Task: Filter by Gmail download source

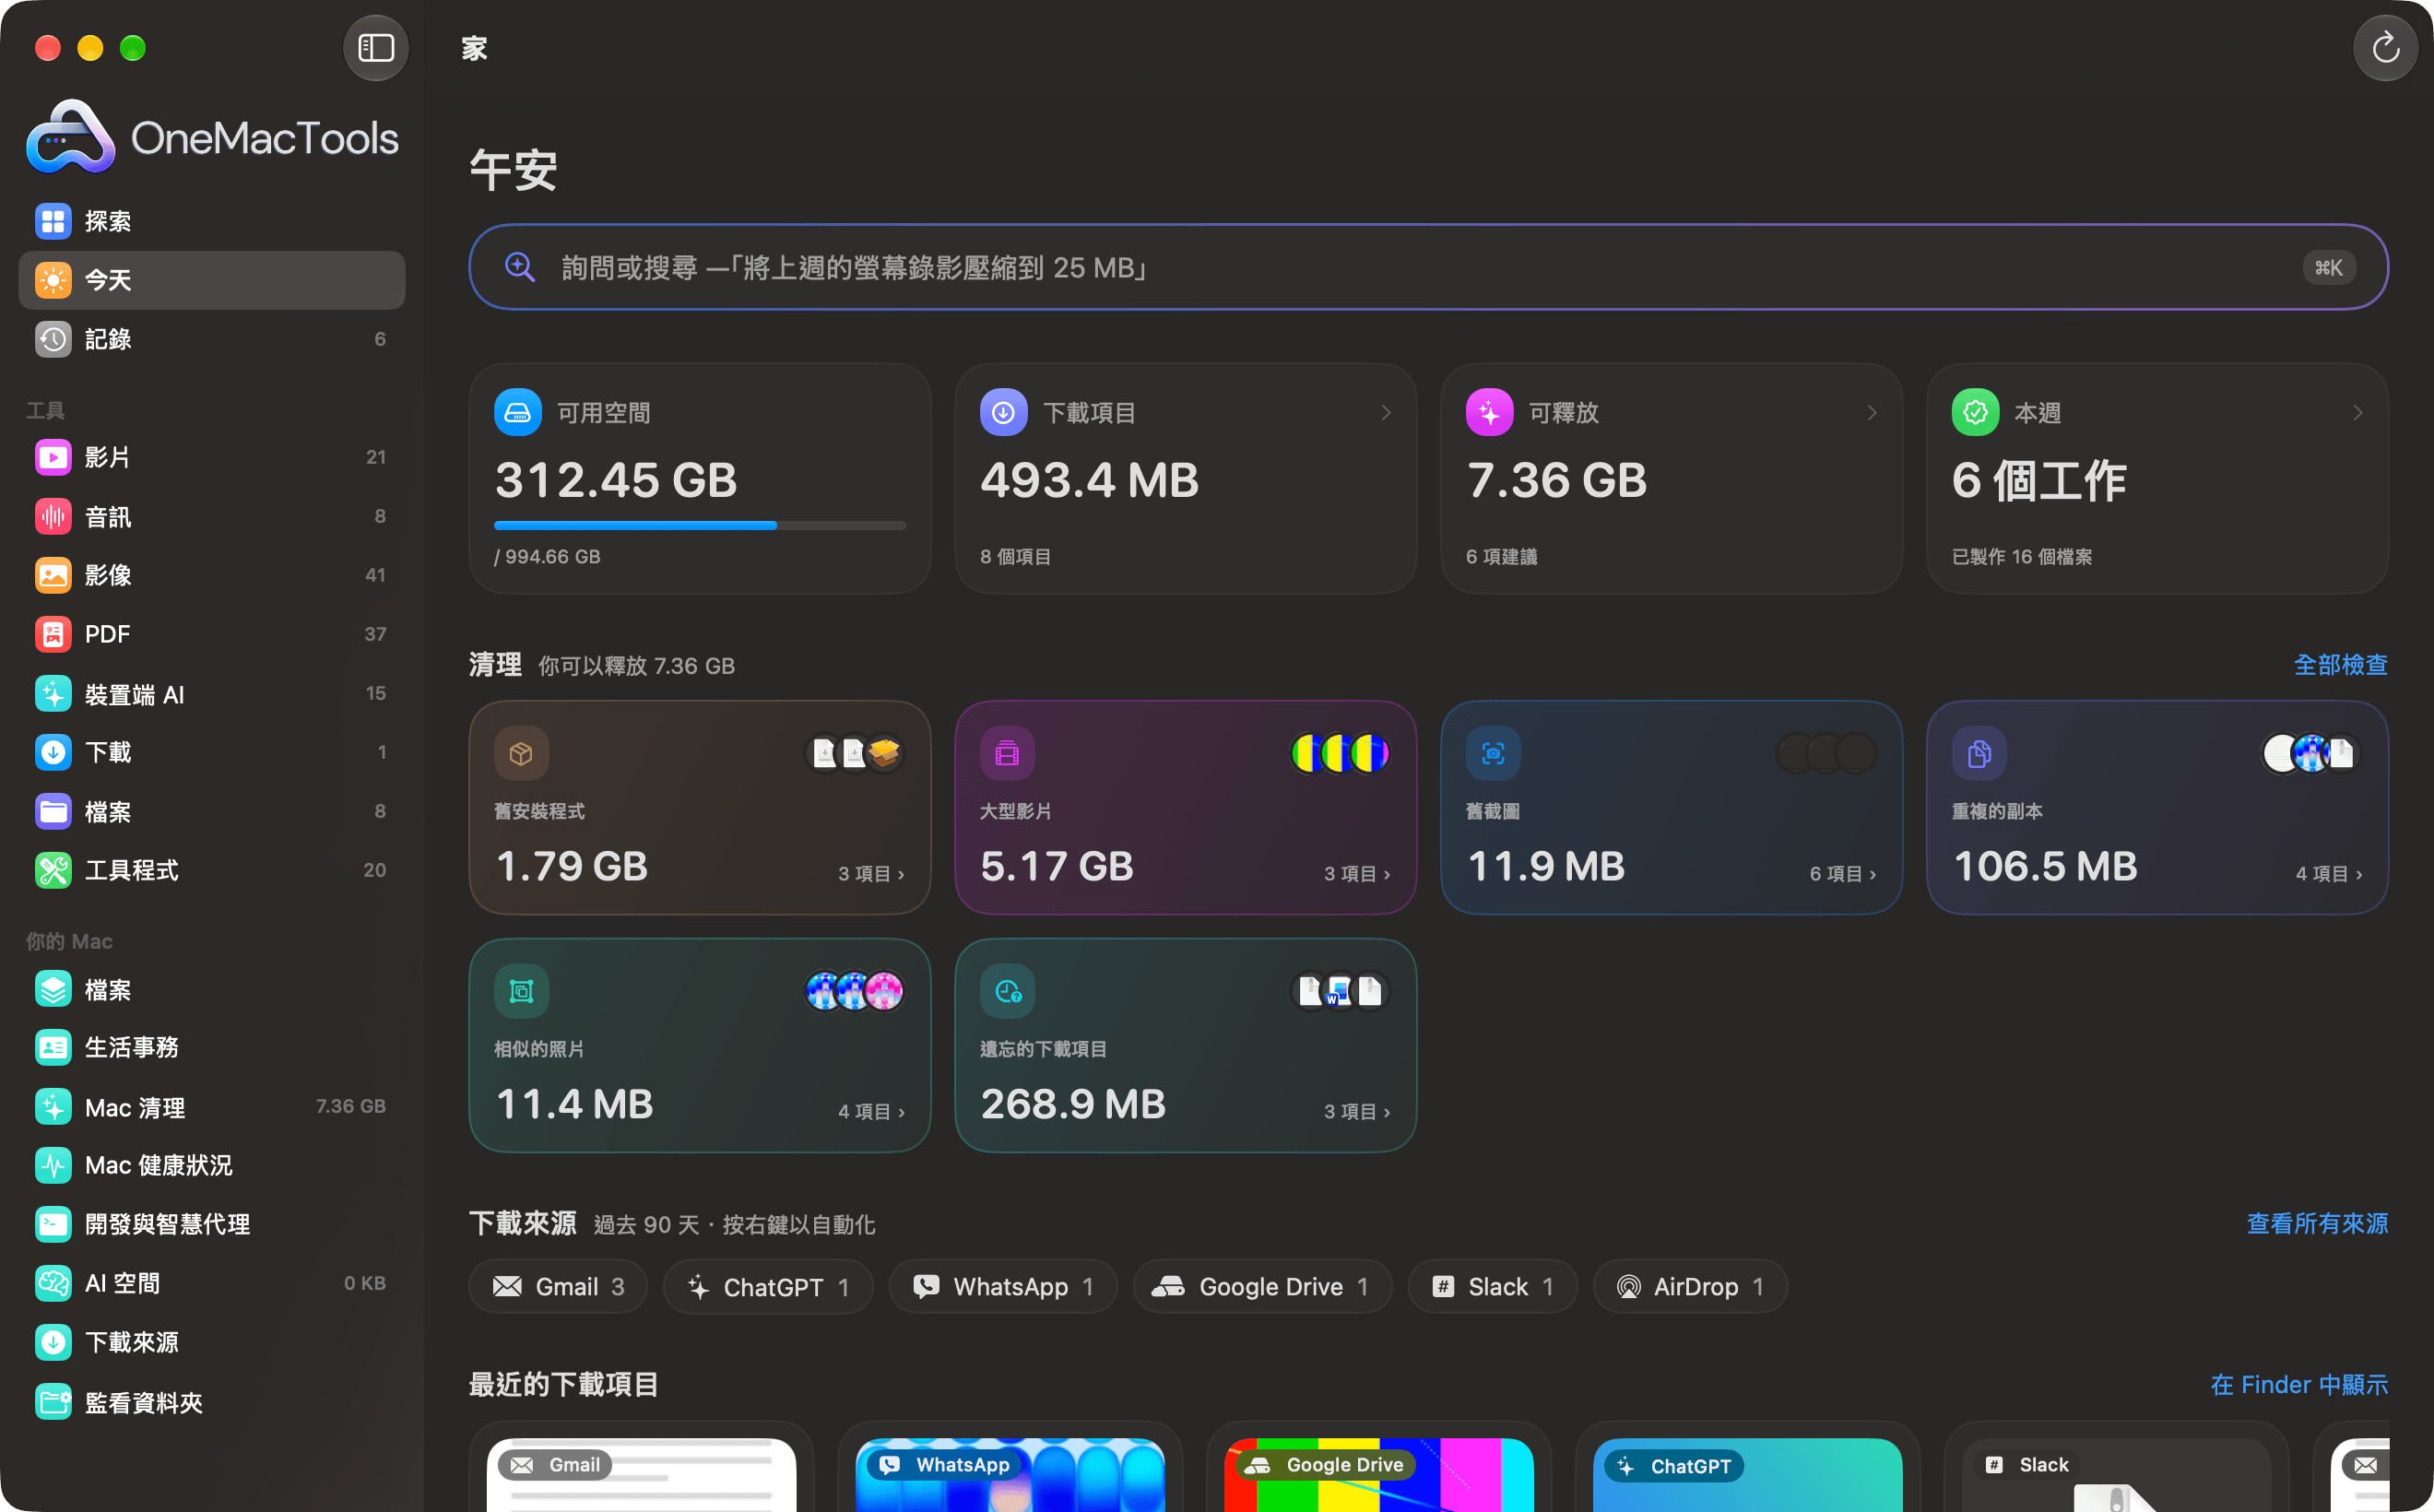Action: [x=558, y=1287]
